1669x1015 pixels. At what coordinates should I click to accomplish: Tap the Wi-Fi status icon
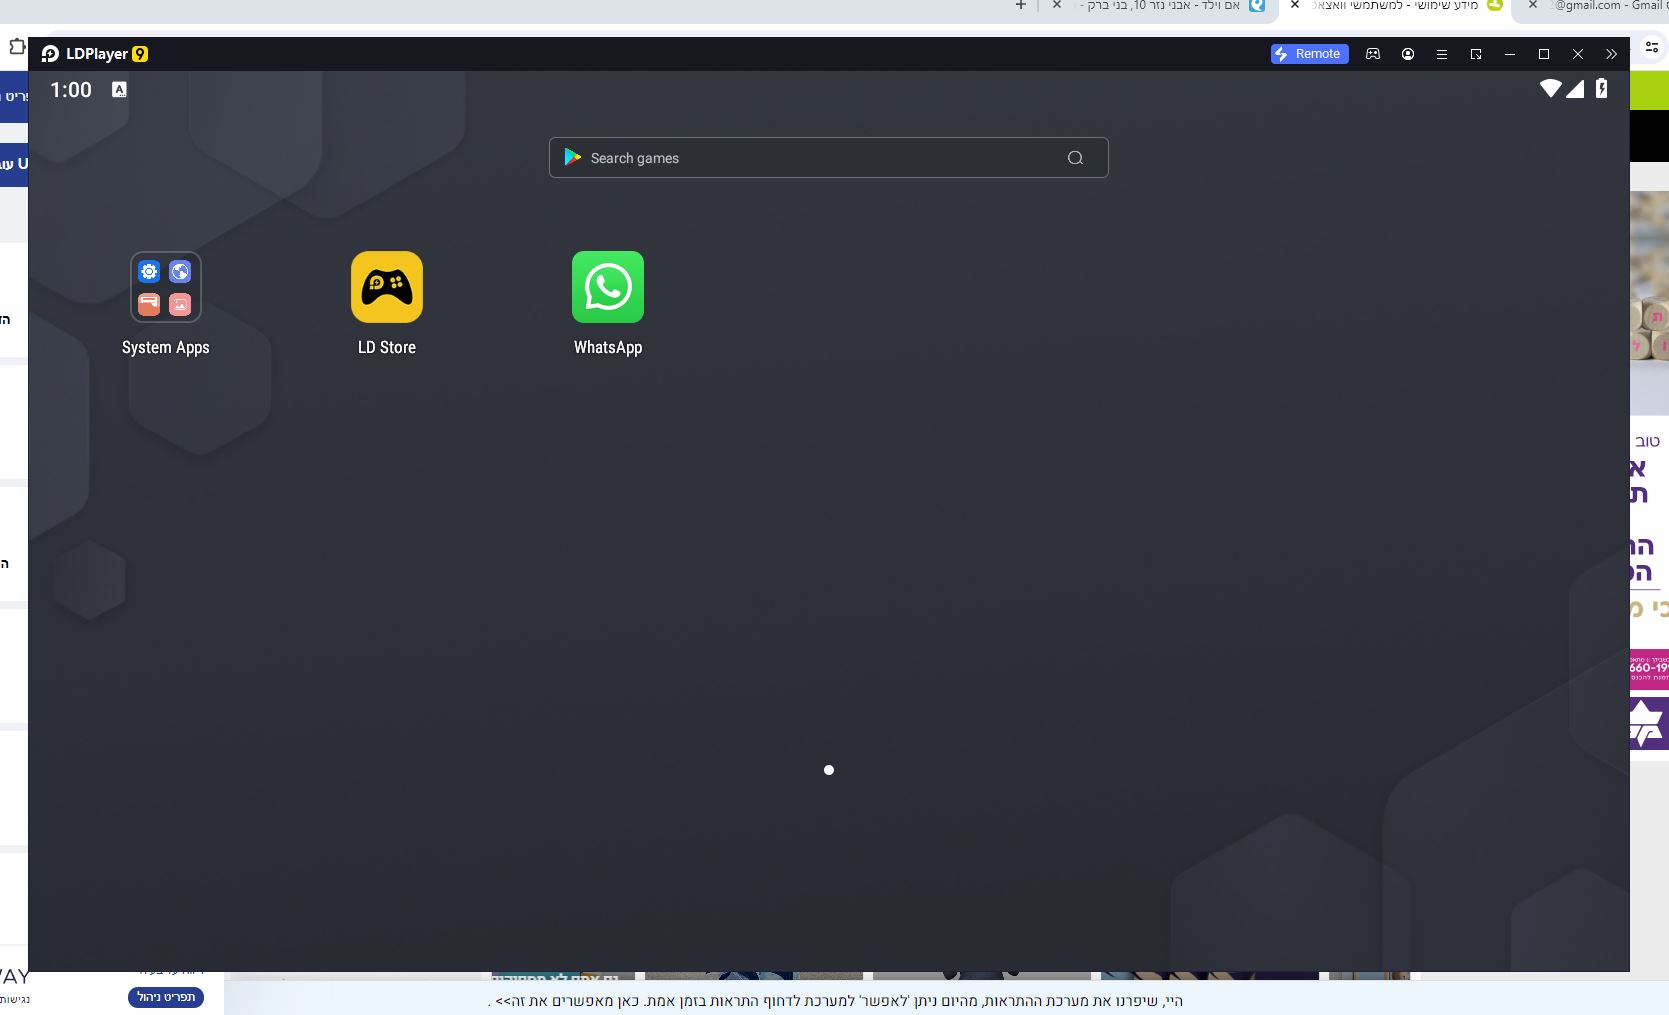click(1550, 89)
